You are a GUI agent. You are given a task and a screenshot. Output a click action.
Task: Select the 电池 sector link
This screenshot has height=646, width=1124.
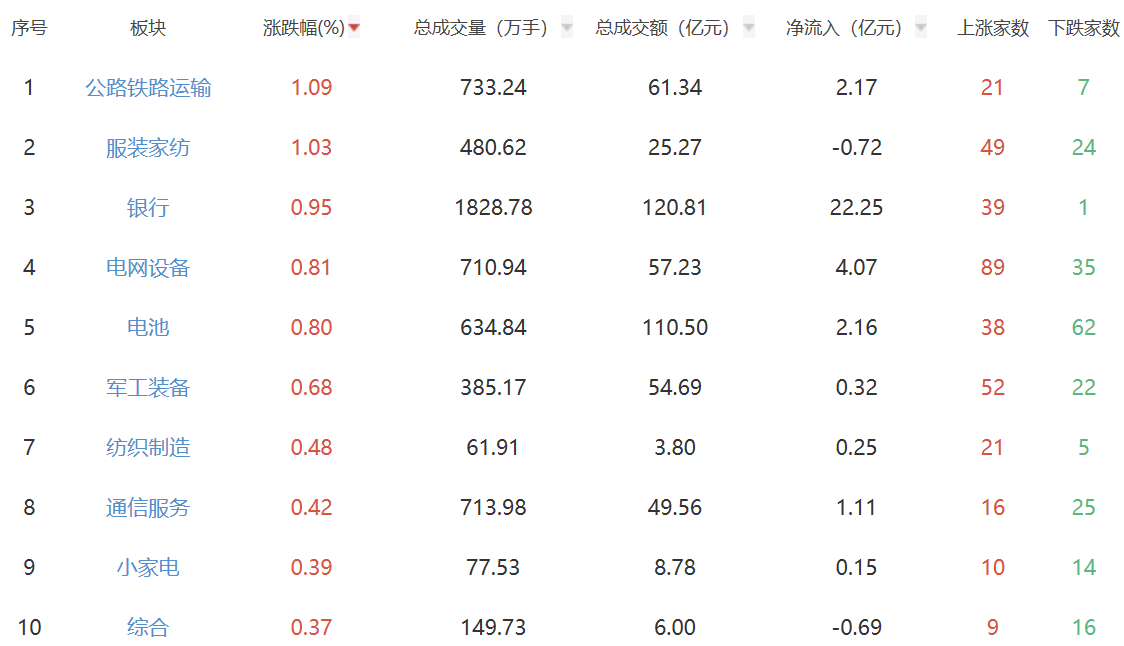(x=148, y=328)
